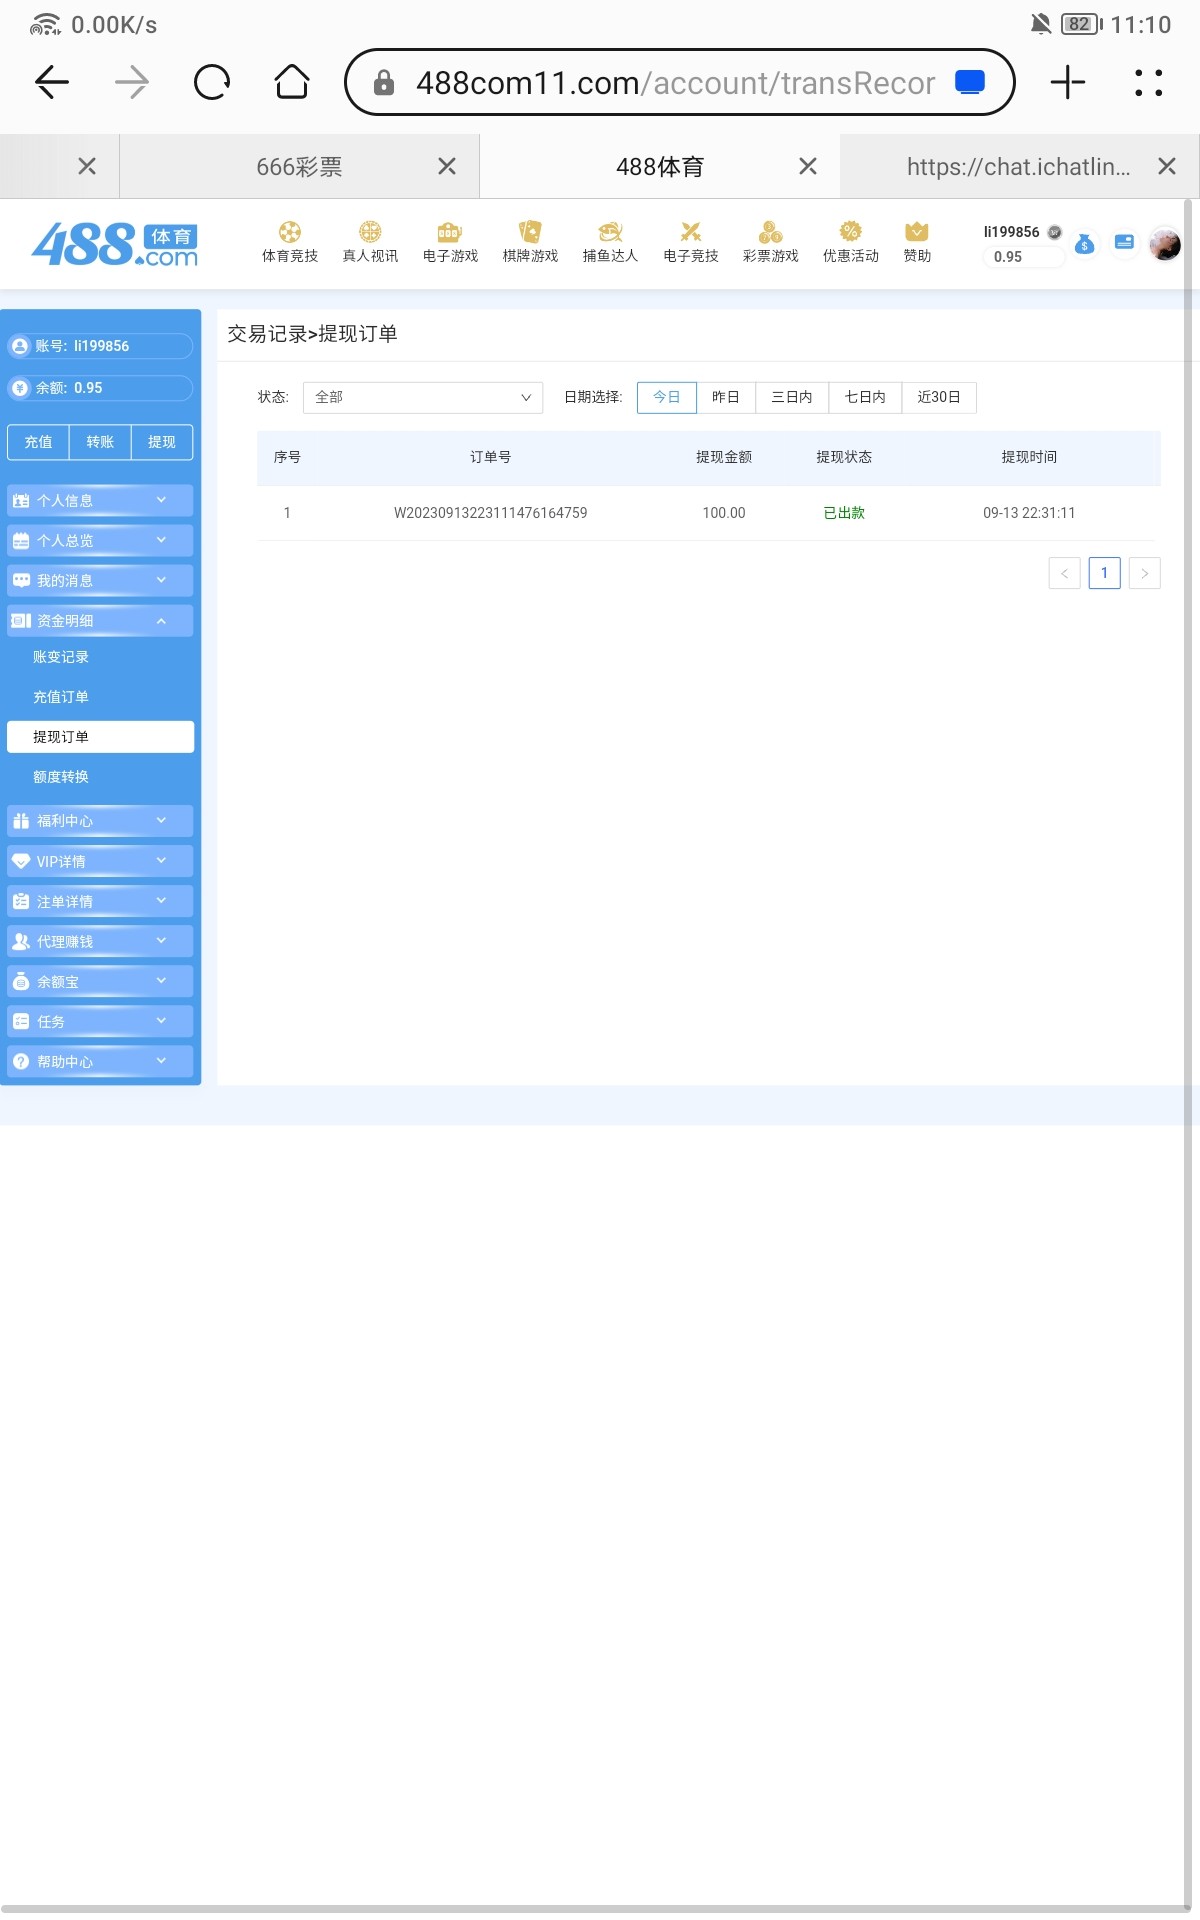The height and width of the screenshot is (1920, 1200).
Task: Go to browser home page
Action: point(292,82)
